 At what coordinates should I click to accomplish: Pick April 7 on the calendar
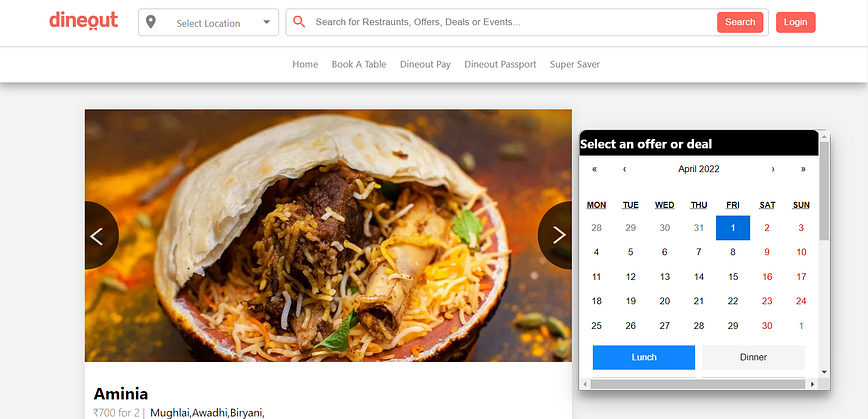[699, 252]
